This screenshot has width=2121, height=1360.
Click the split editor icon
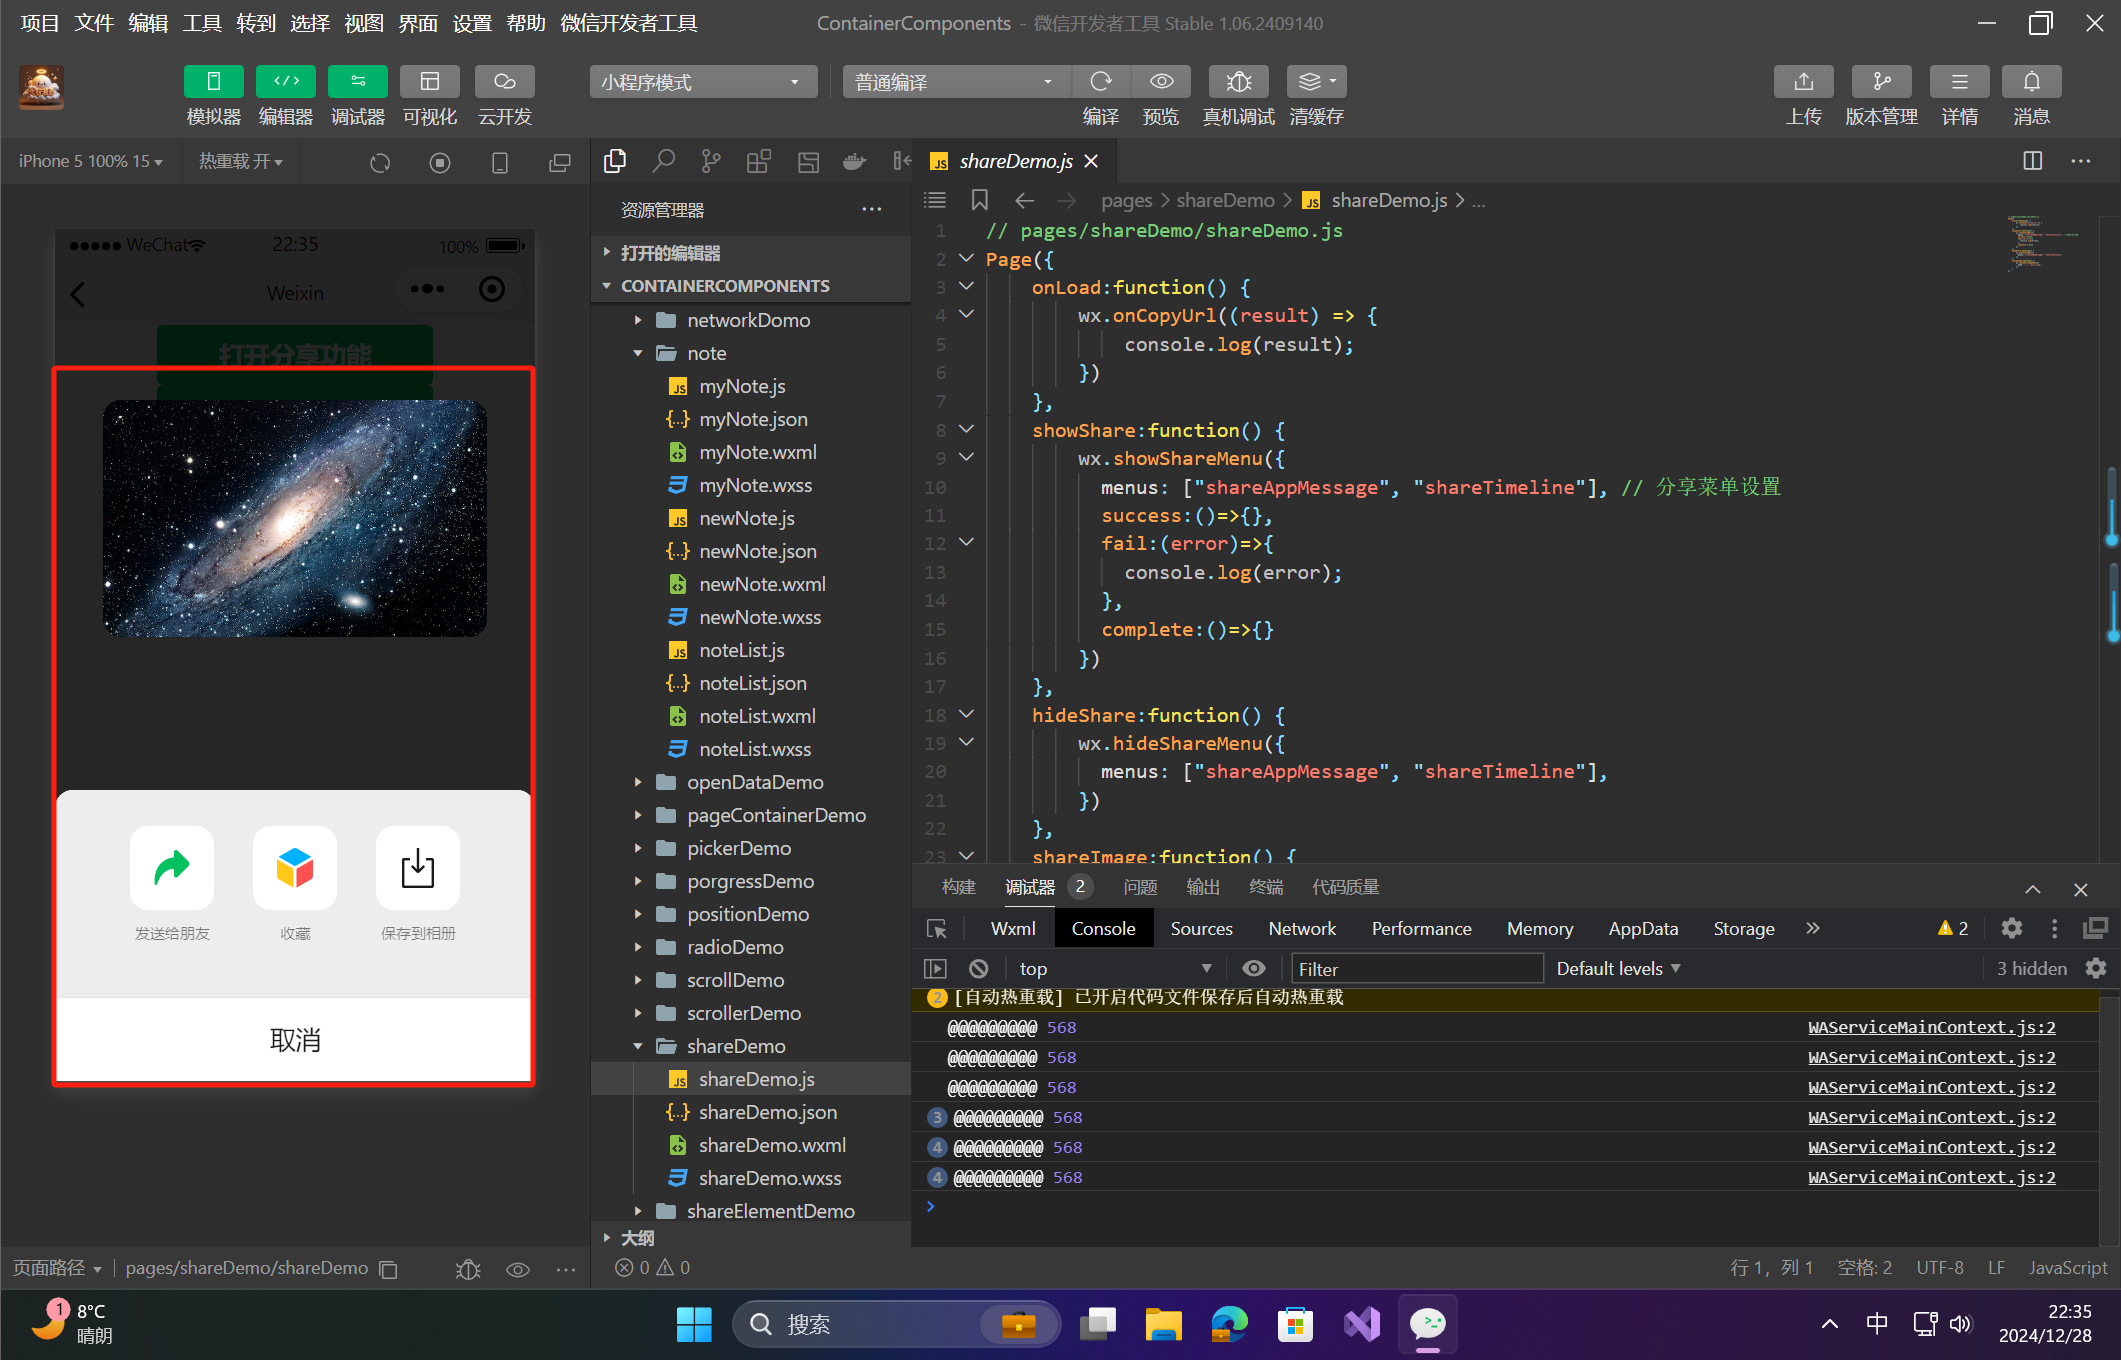[x=2032, y=161]
